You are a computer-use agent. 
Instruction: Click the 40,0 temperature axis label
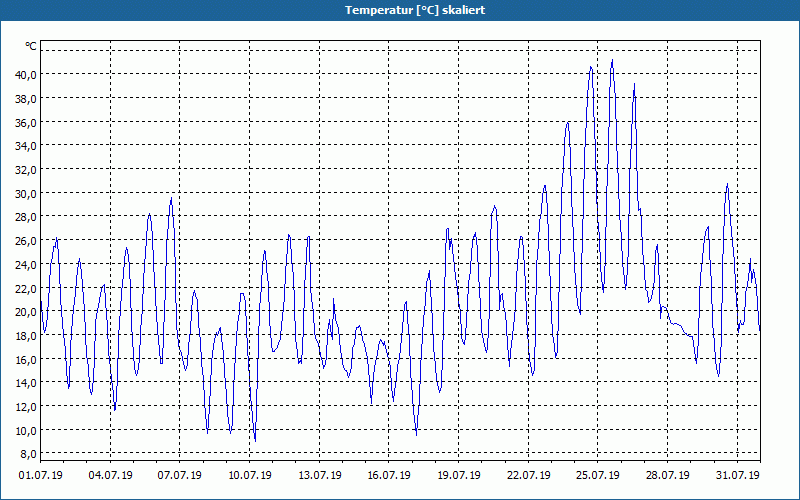tap(26, 74)
